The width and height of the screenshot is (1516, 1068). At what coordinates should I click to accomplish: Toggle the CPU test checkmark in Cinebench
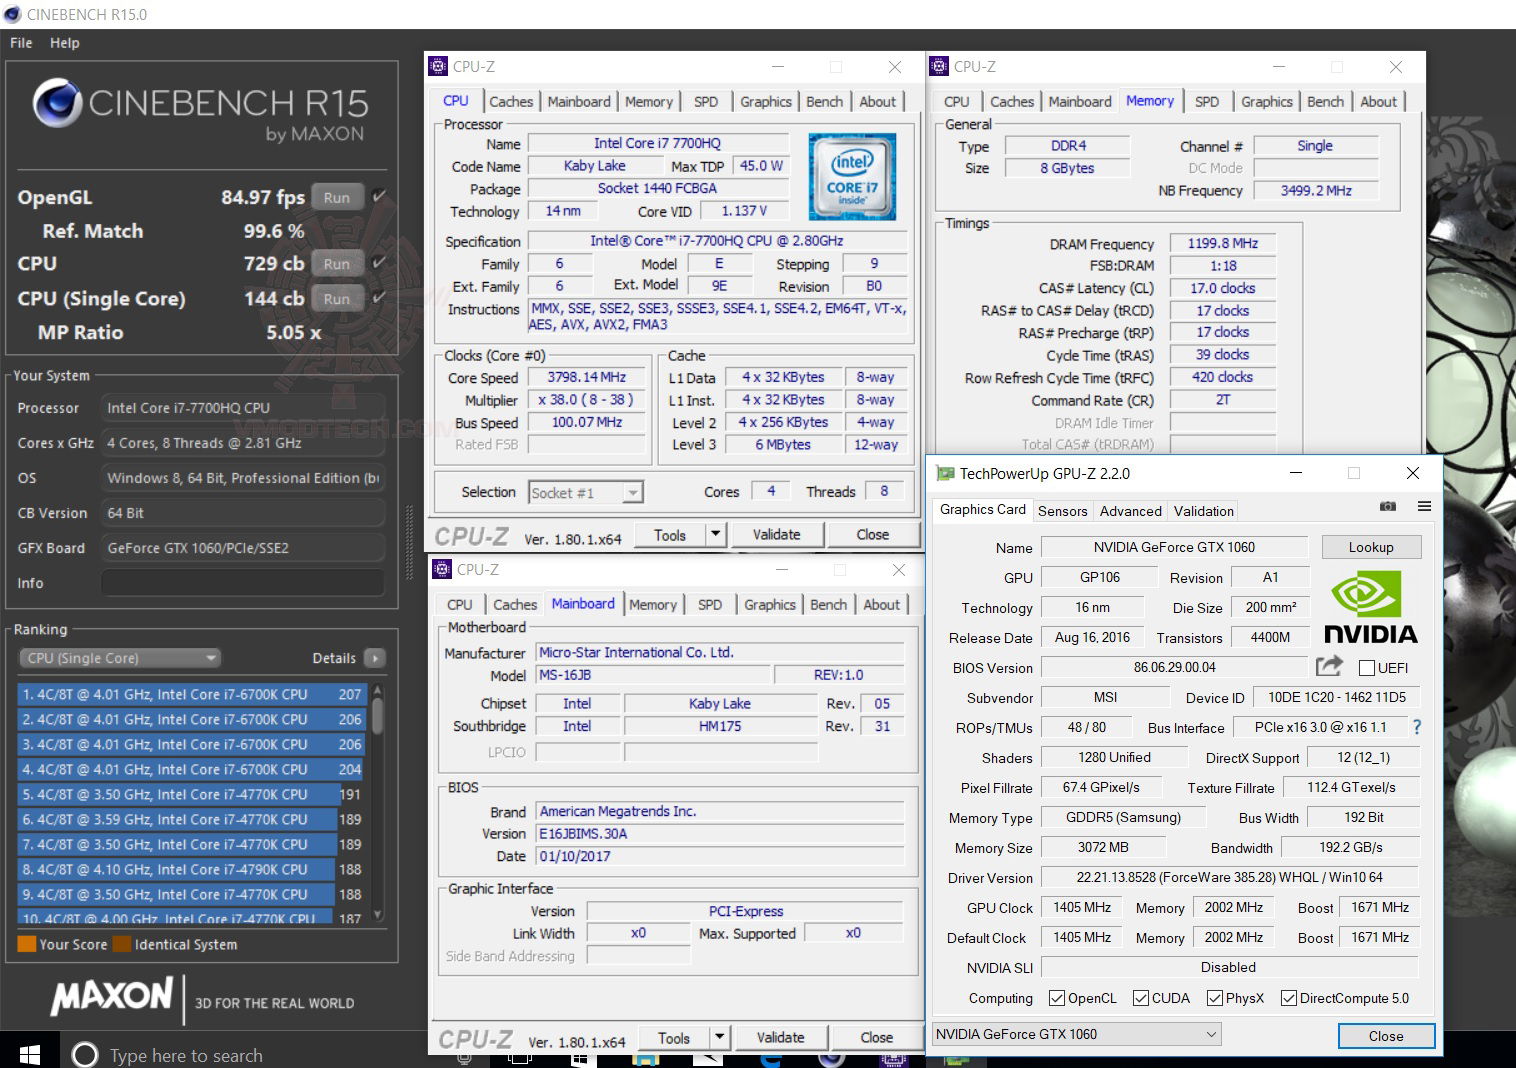[x=378, y=263]
